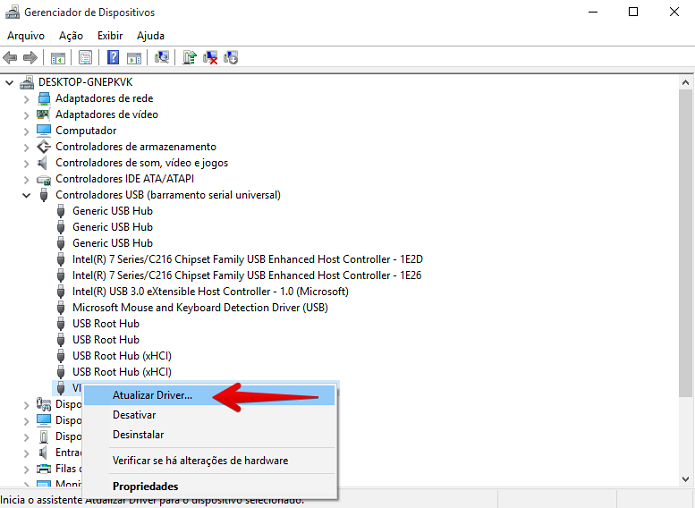Click the Controladores de armazenamento icon
Screen dimensions: 695x508
click(43, 146)
